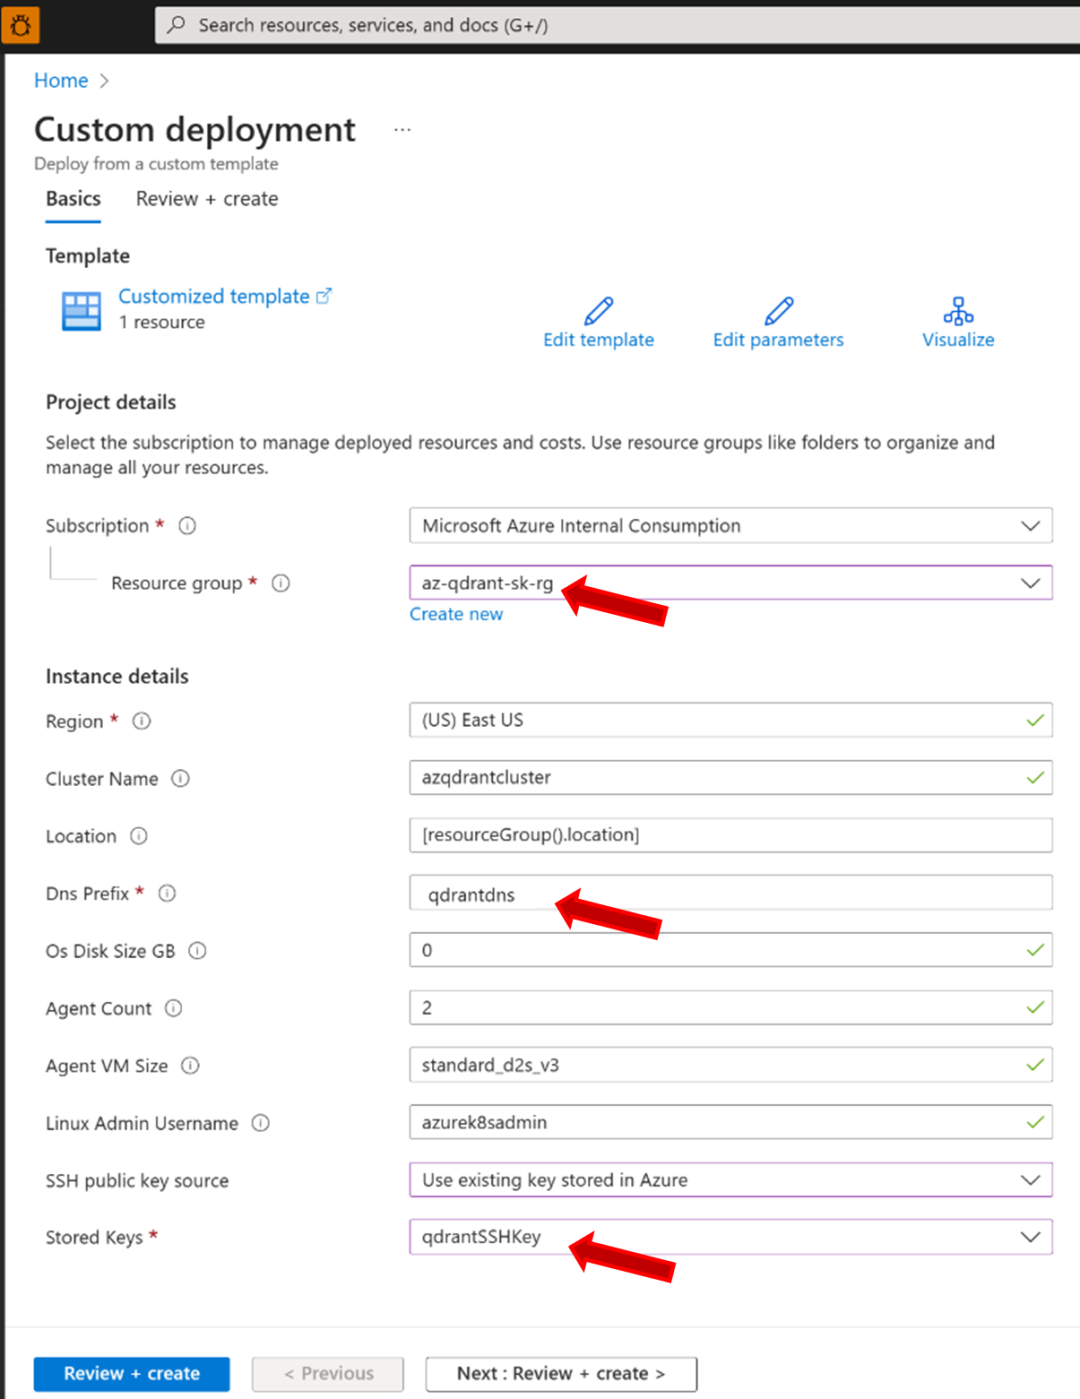The image size is (1080, 1399).
Task: Open the Stored Keys dropdown
Action: pyautogui.click(x=730, y=1237)
